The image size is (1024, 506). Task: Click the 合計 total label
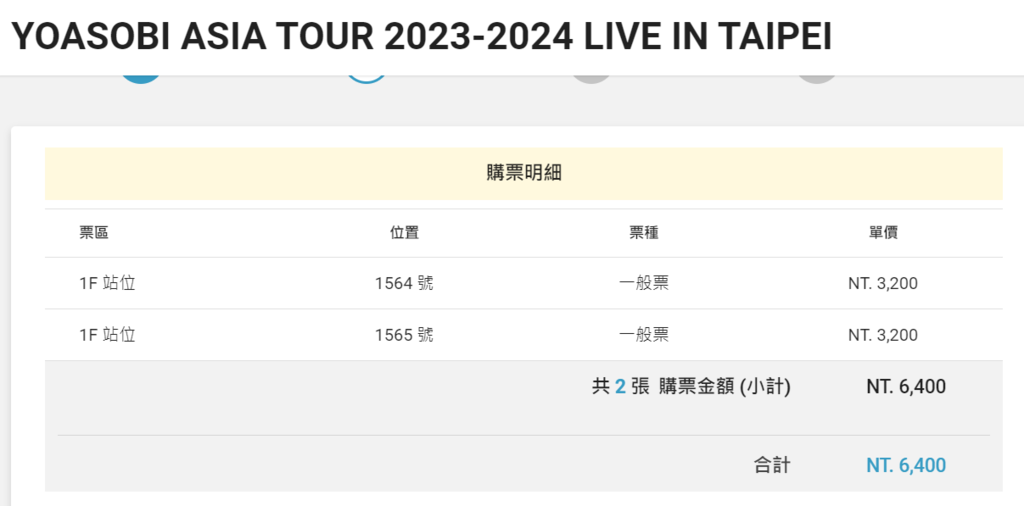(x=772, y=466)
